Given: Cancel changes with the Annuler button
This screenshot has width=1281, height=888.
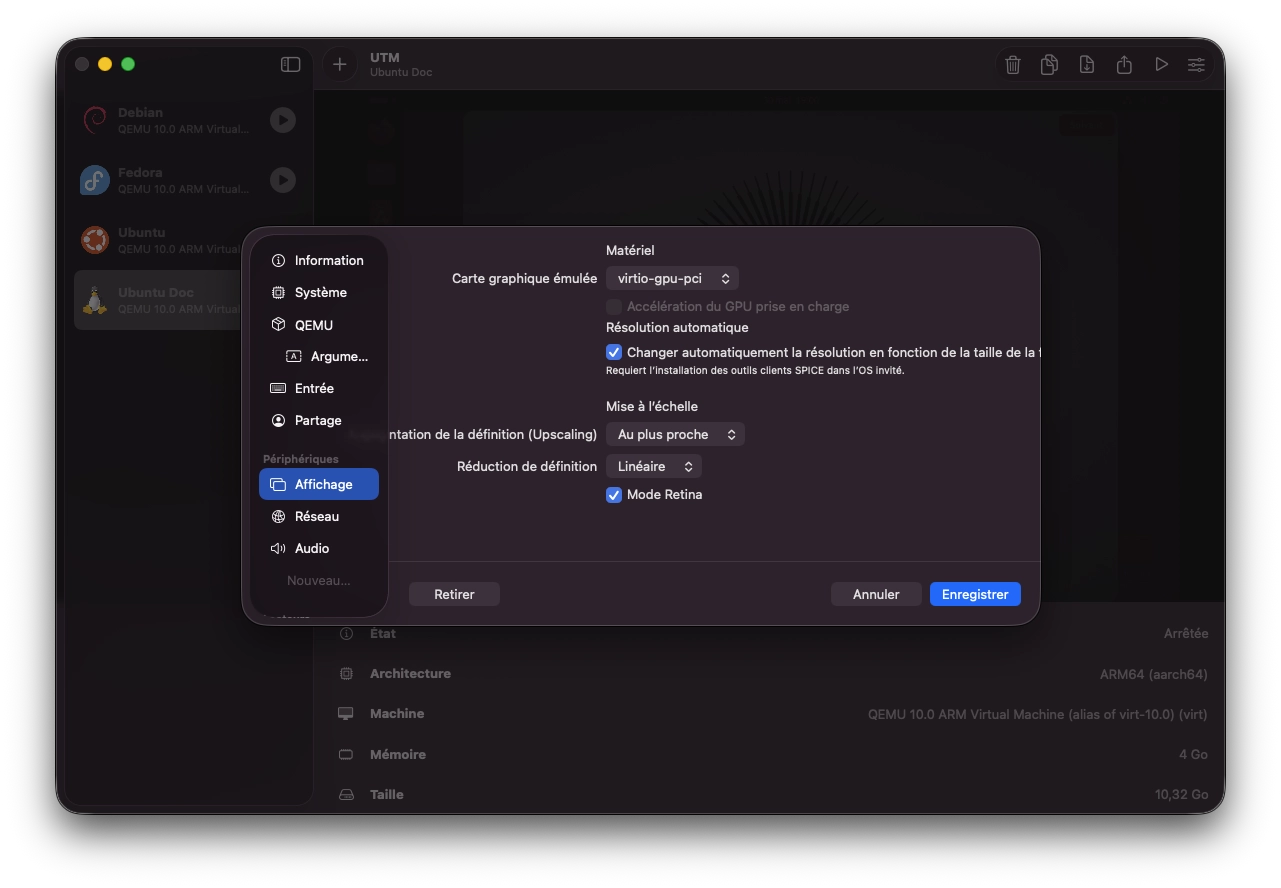Looking at the screenshot, I should (876, 594).
